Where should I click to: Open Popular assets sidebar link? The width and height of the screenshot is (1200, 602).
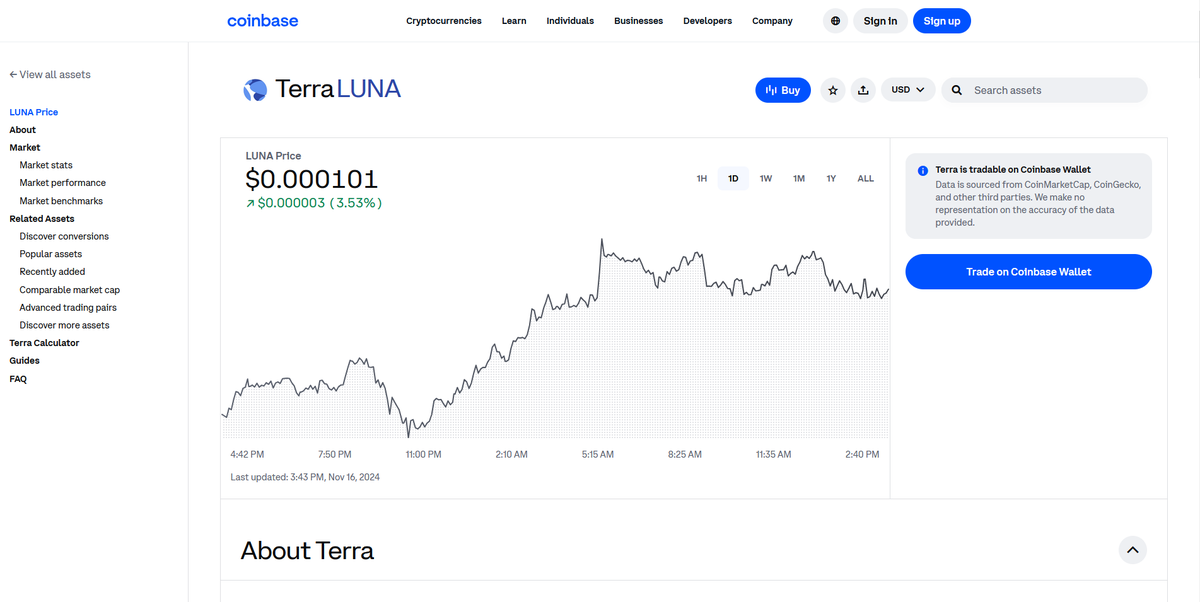[51, 254]
